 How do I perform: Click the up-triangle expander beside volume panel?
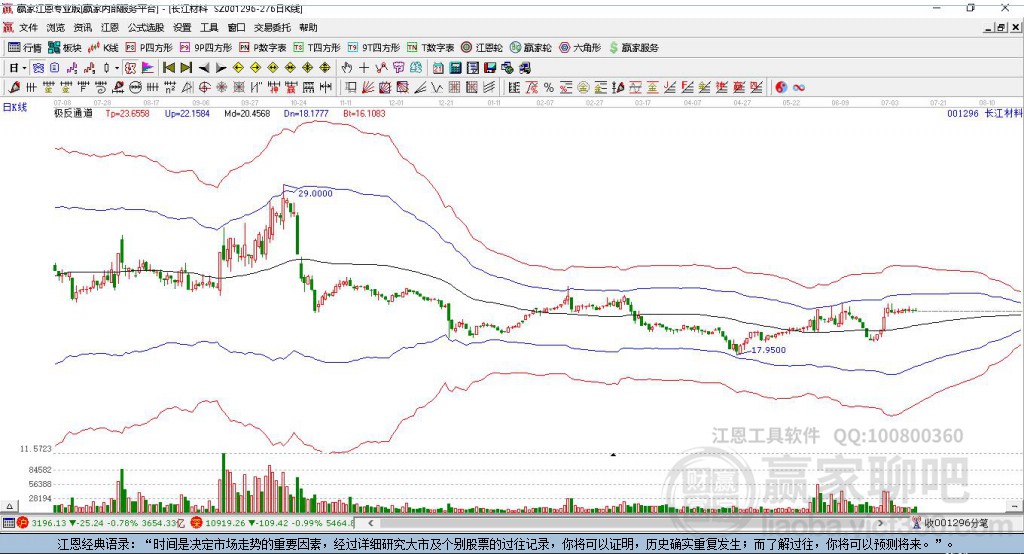9,506
